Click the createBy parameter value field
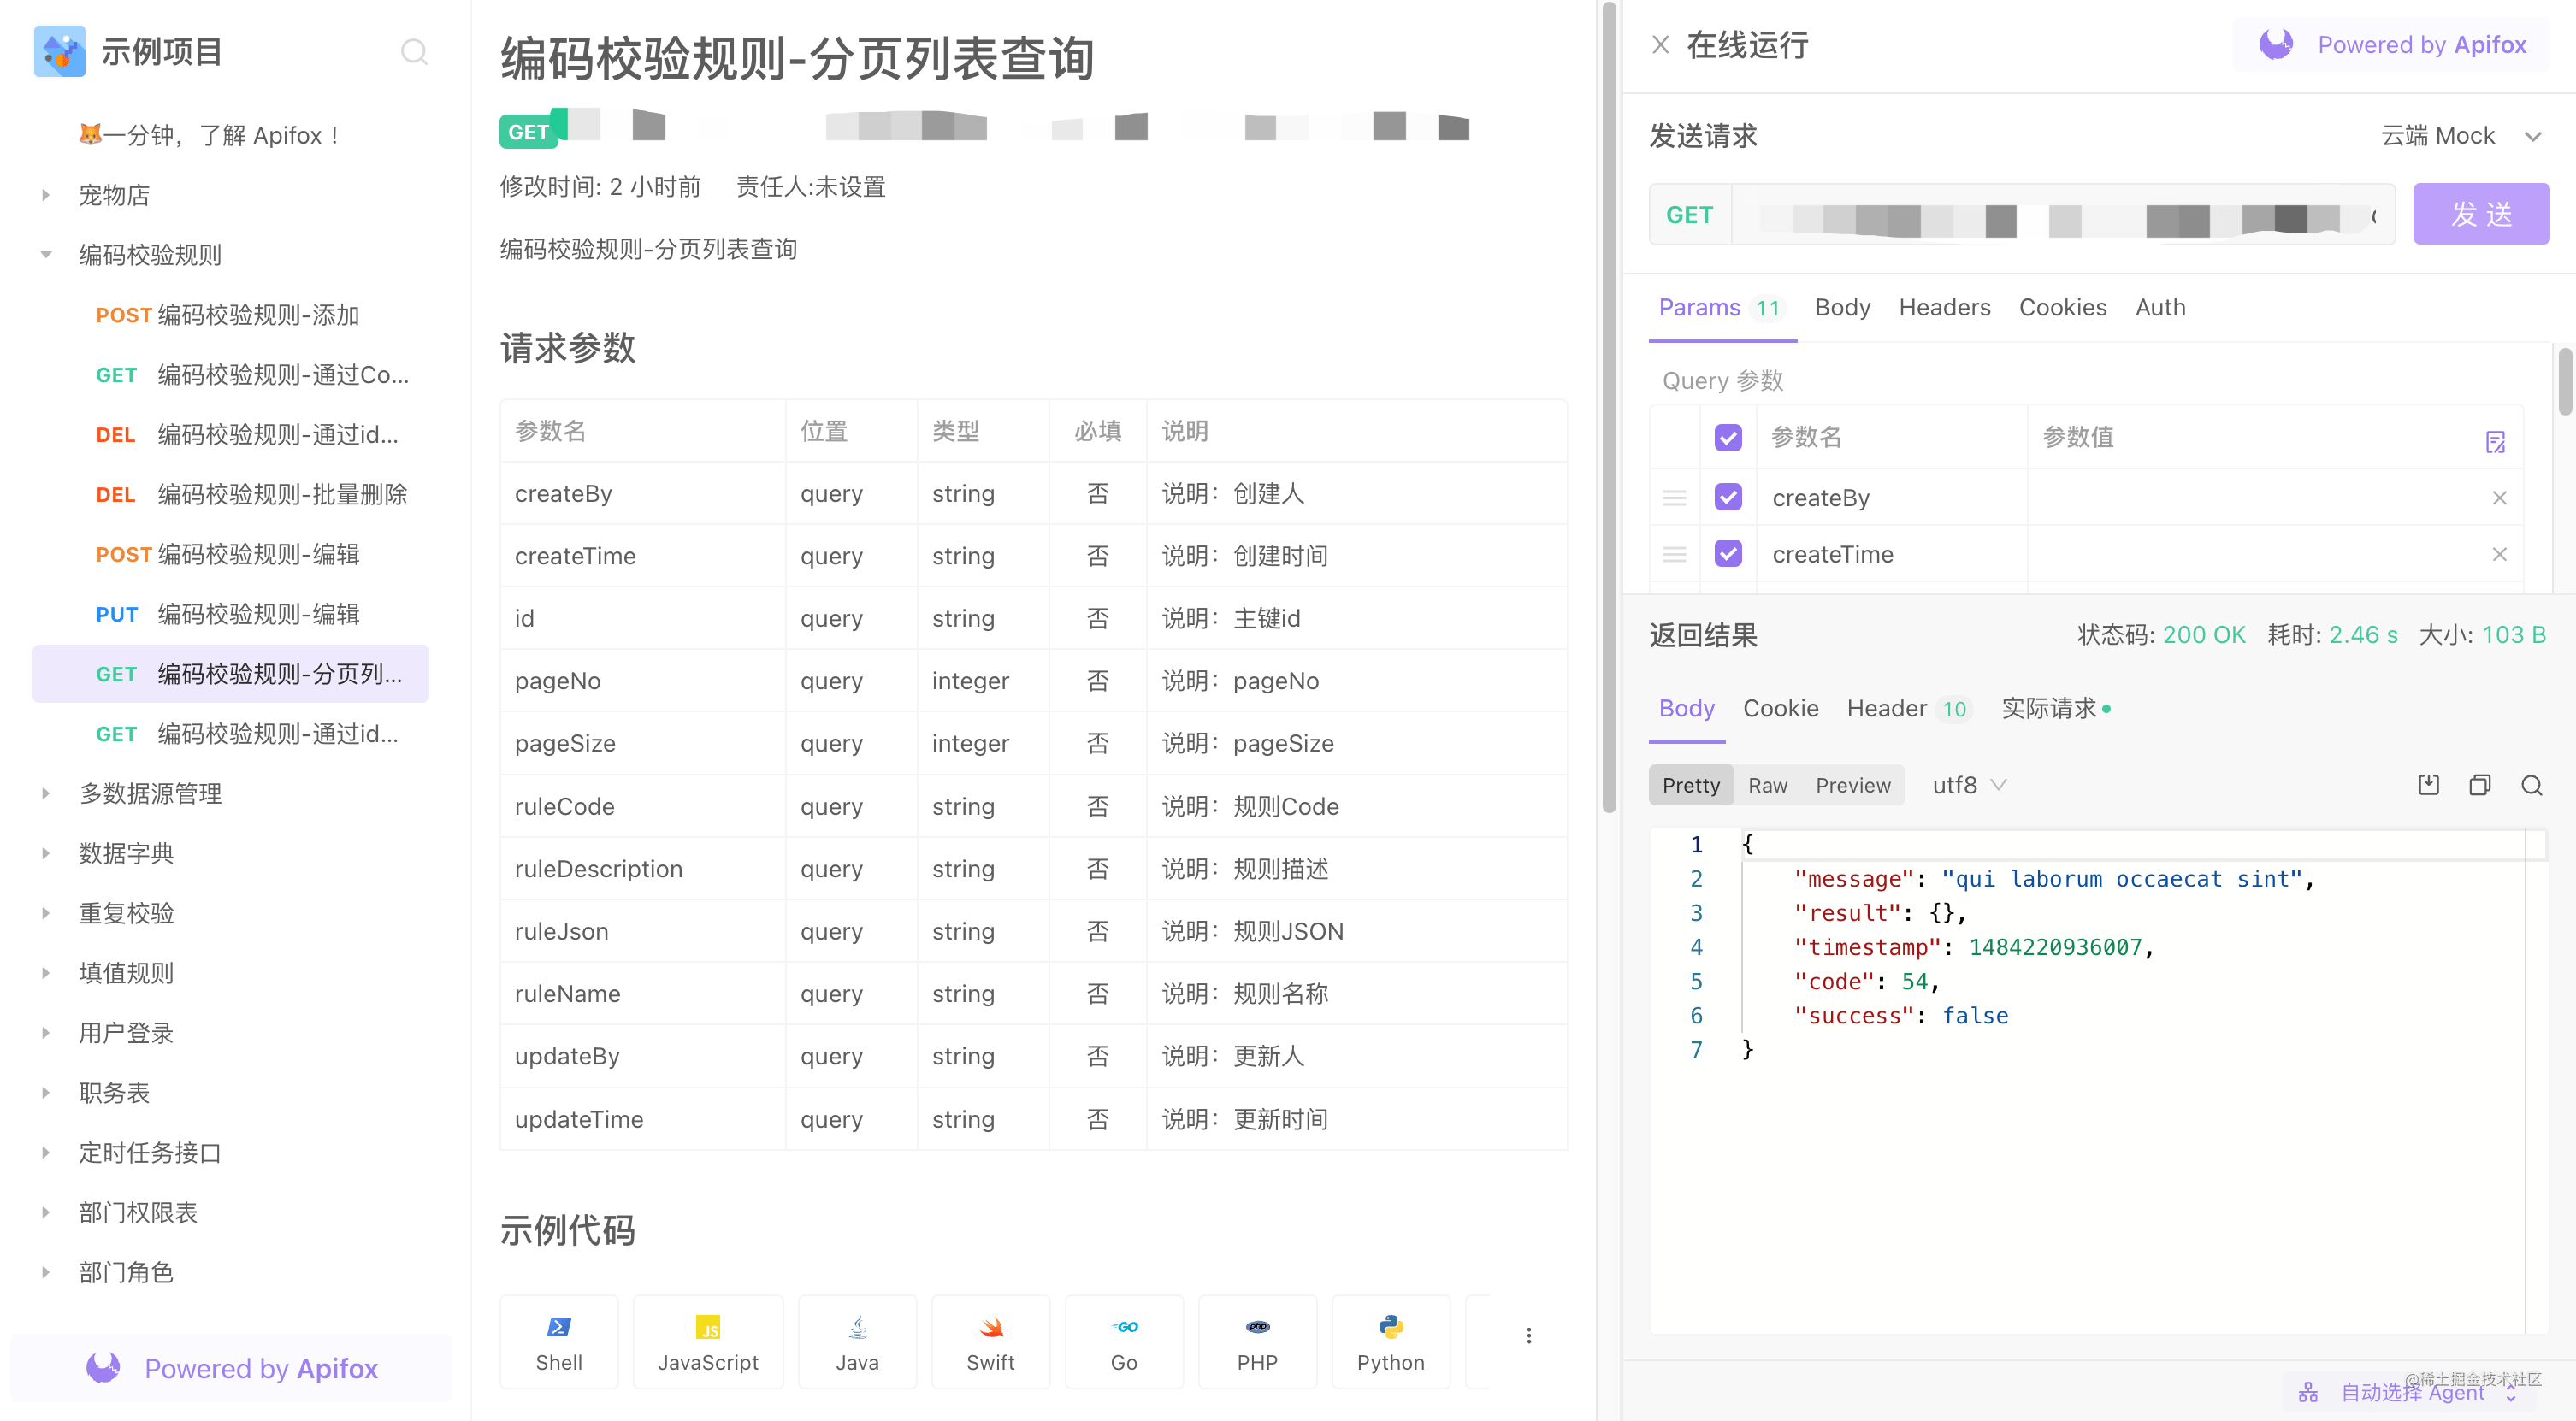 2250,498
